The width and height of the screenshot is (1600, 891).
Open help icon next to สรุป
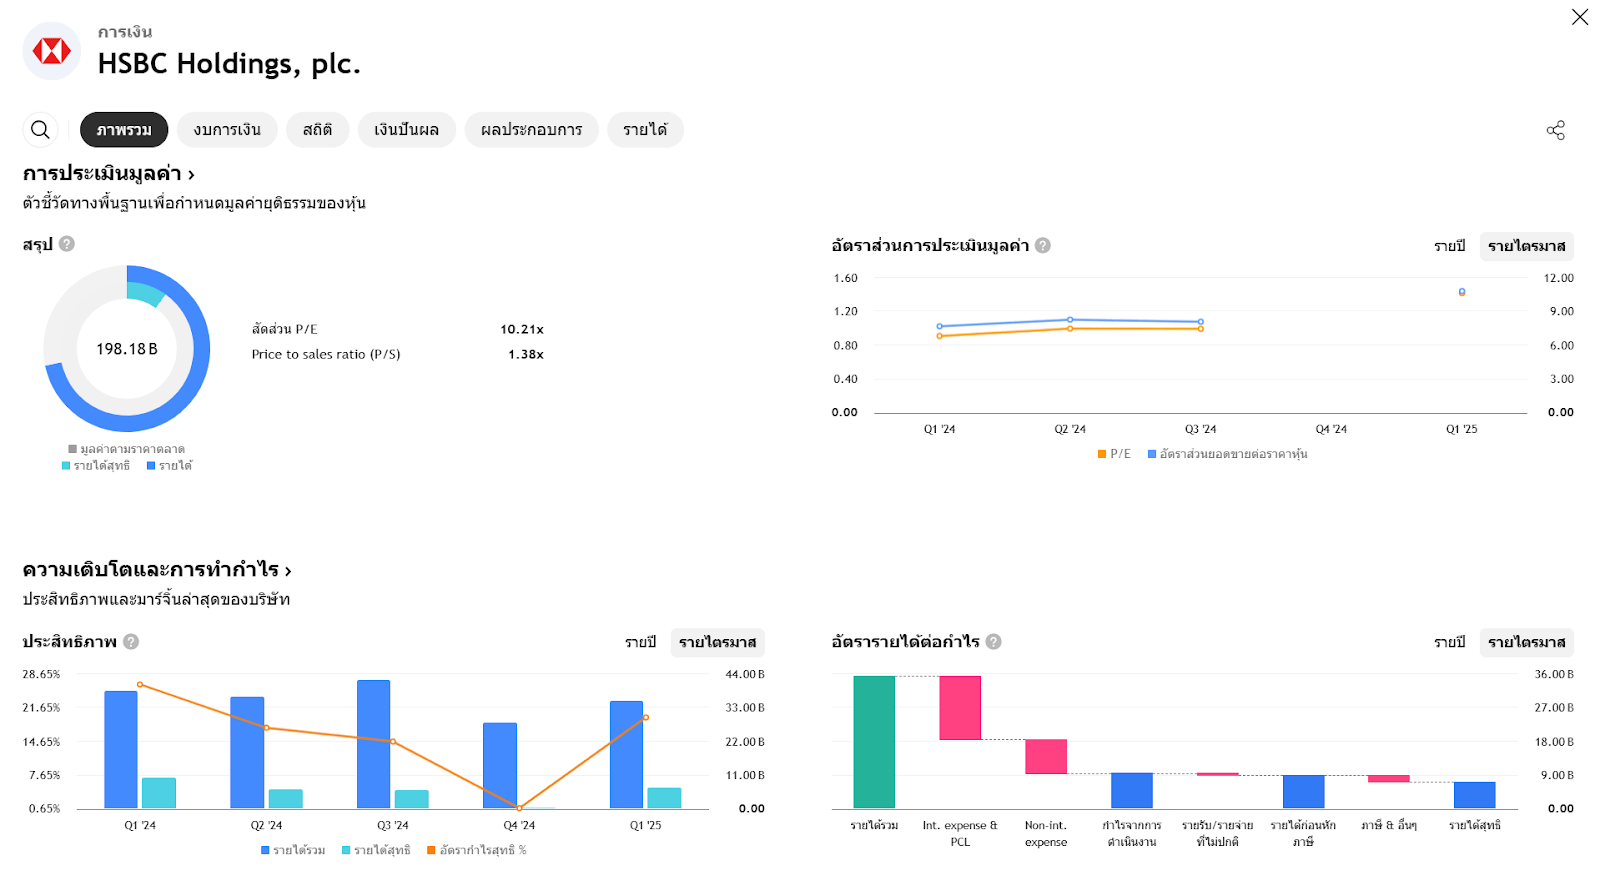67,244
